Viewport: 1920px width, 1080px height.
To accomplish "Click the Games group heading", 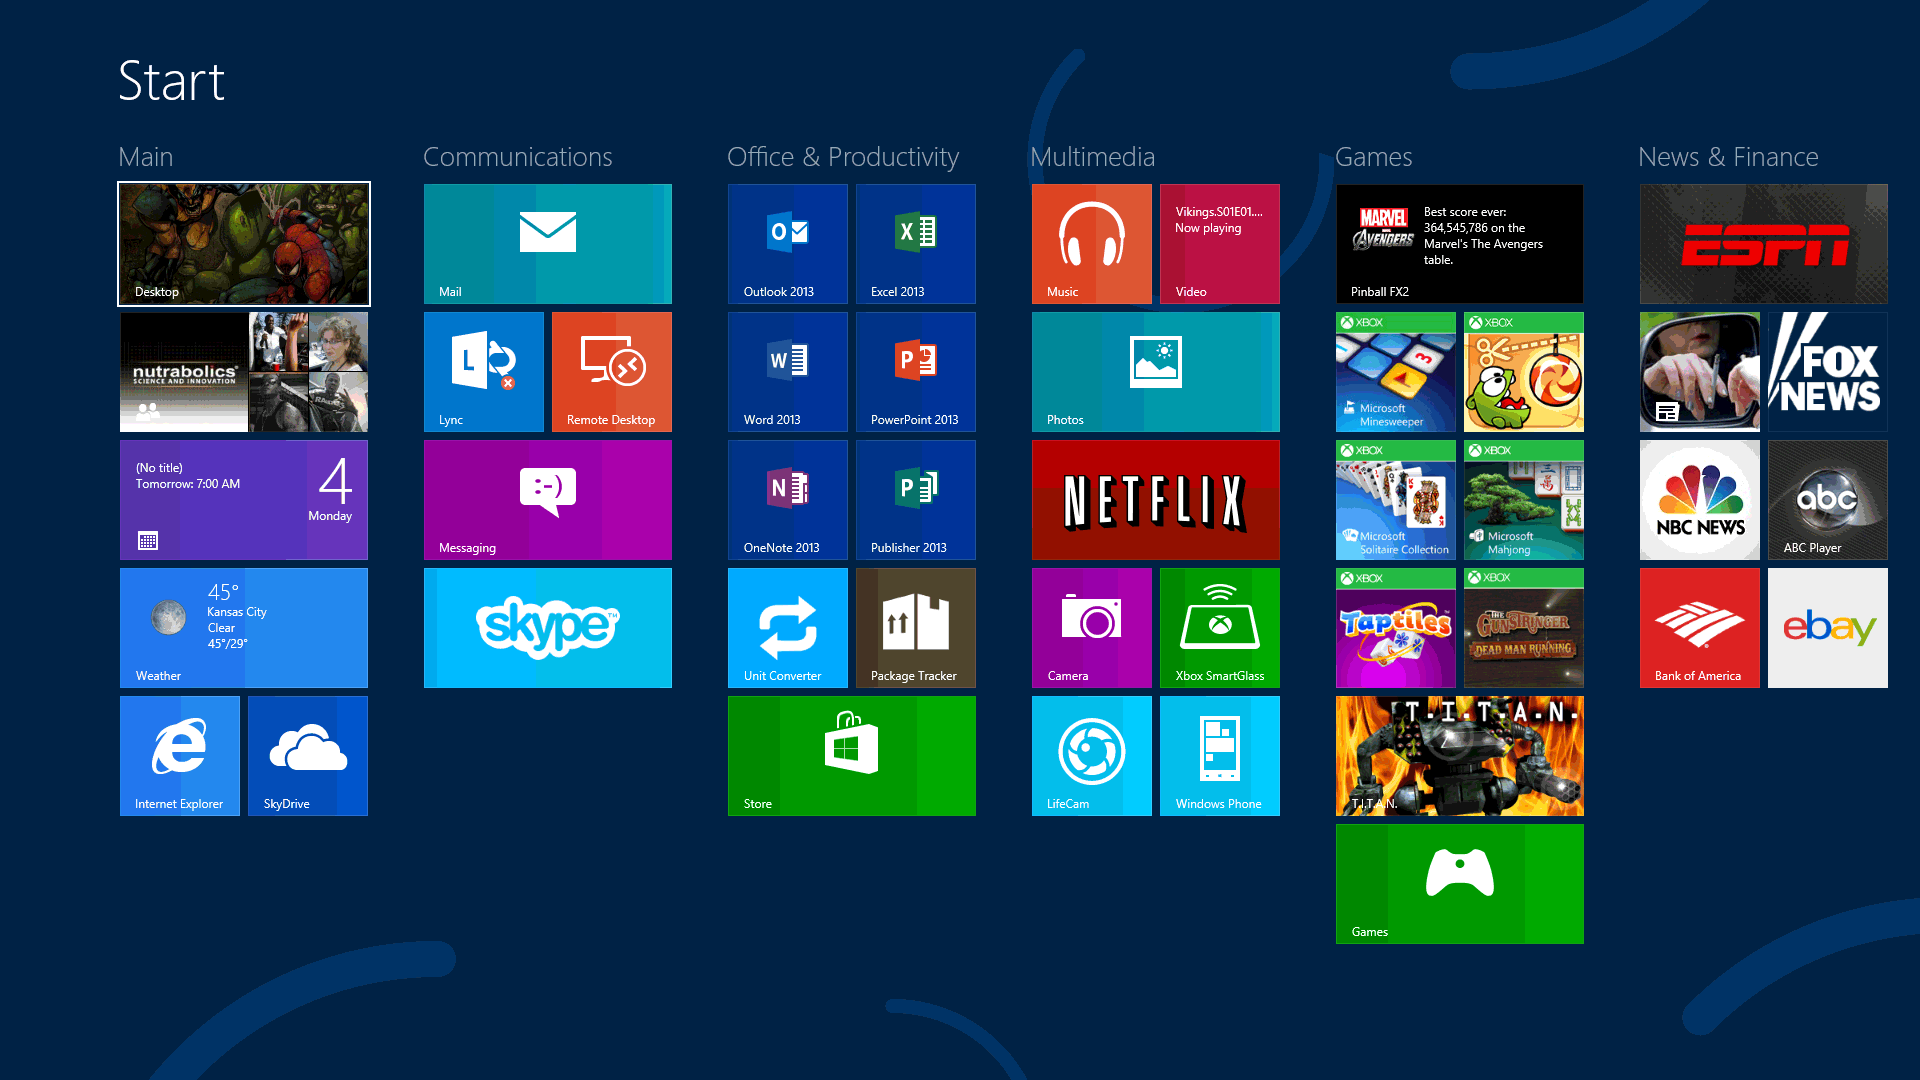I will point(1373,157).
